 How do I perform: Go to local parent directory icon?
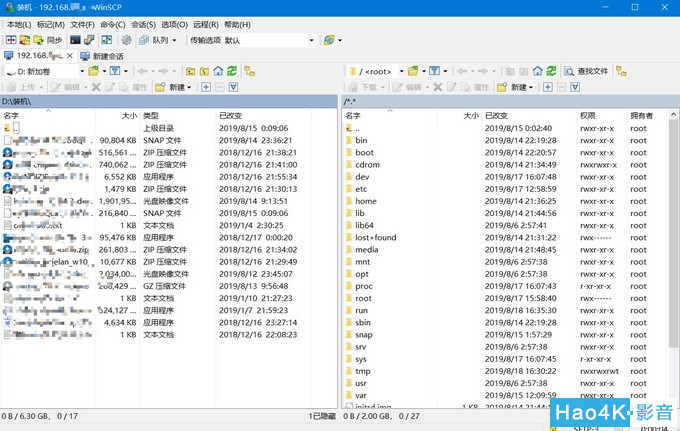(x=190, y=71)
